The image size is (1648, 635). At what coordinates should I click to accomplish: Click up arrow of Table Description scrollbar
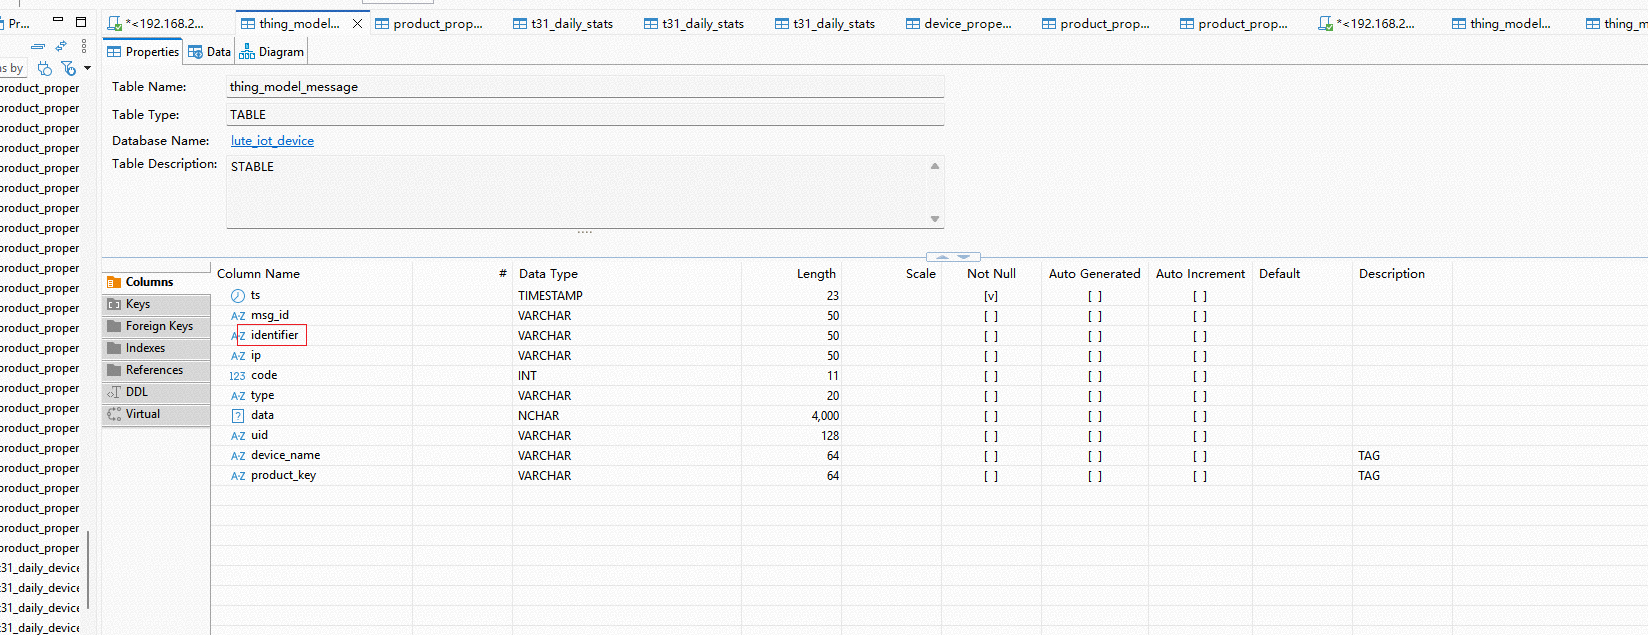tap(935, 166)
